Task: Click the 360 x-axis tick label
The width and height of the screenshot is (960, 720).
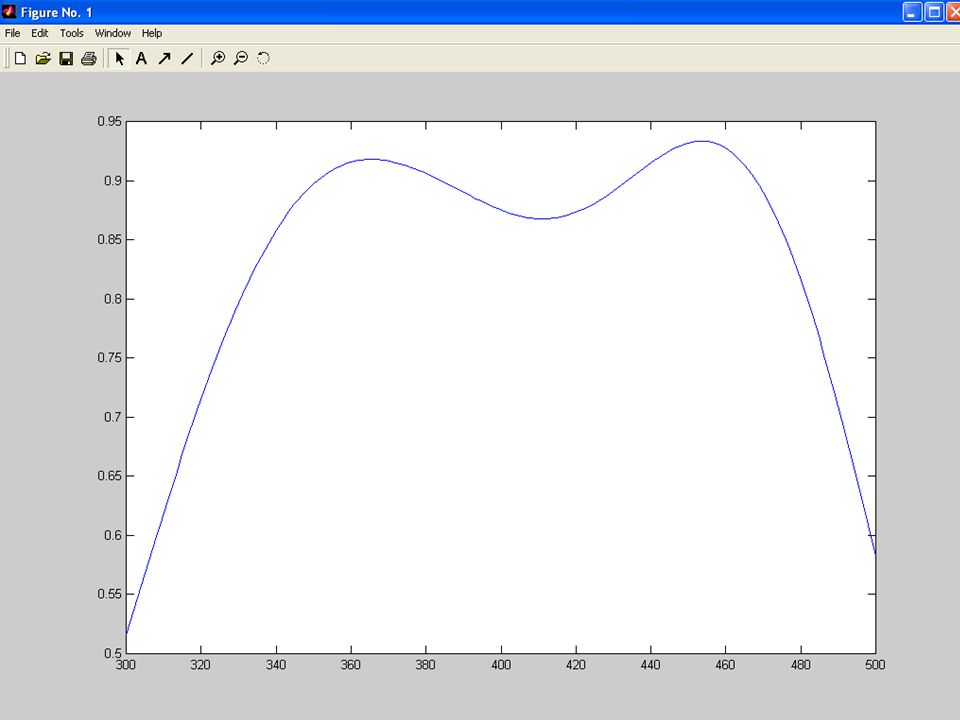Action: [x=351, y=665]
